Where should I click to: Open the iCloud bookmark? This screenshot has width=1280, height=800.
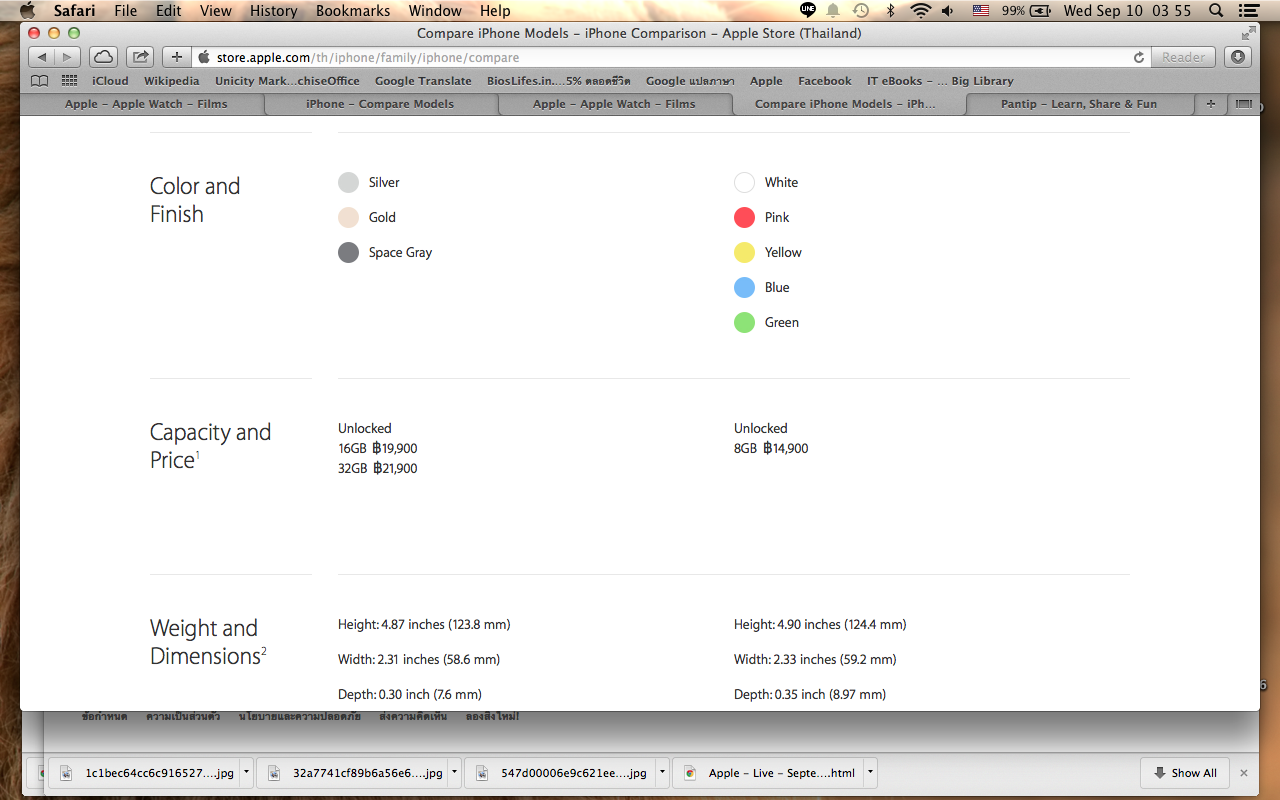coord(110,81)
